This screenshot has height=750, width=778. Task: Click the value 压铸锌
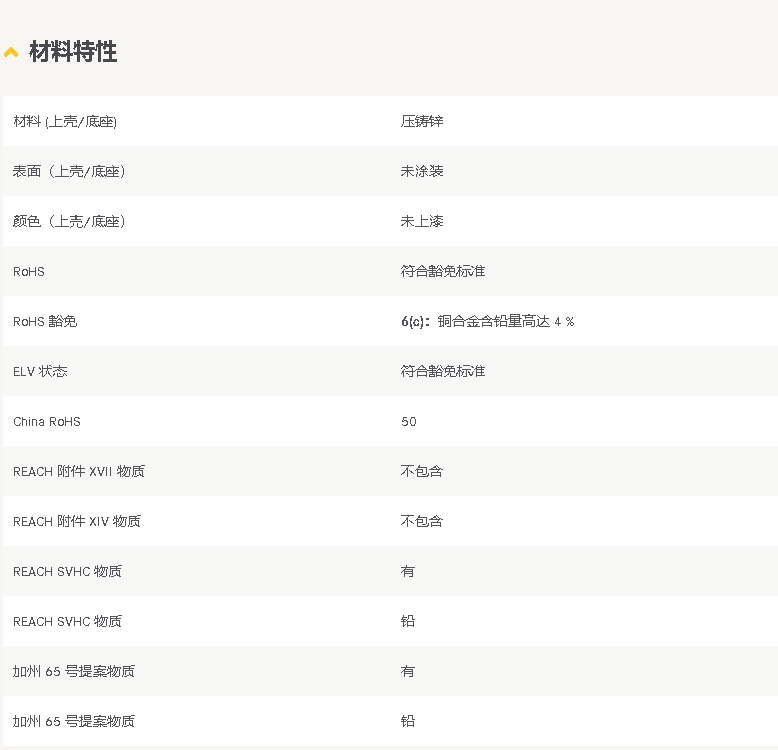click(422, 122)
